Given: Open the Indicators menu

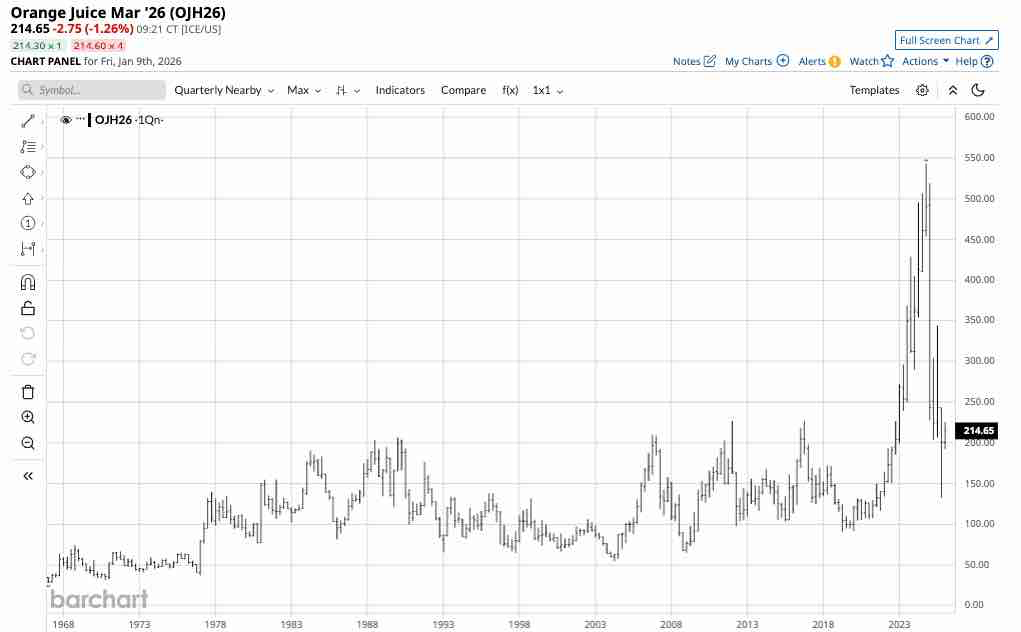Looking at the screenshot, I should [400, 90].
